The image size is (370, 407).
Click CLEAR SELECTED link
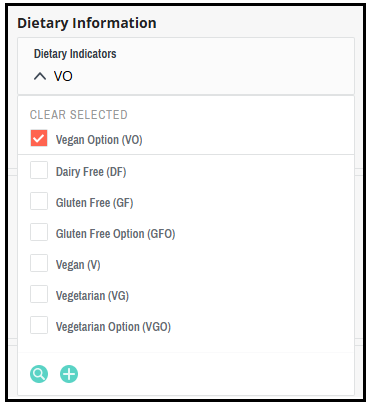[79, 115]
